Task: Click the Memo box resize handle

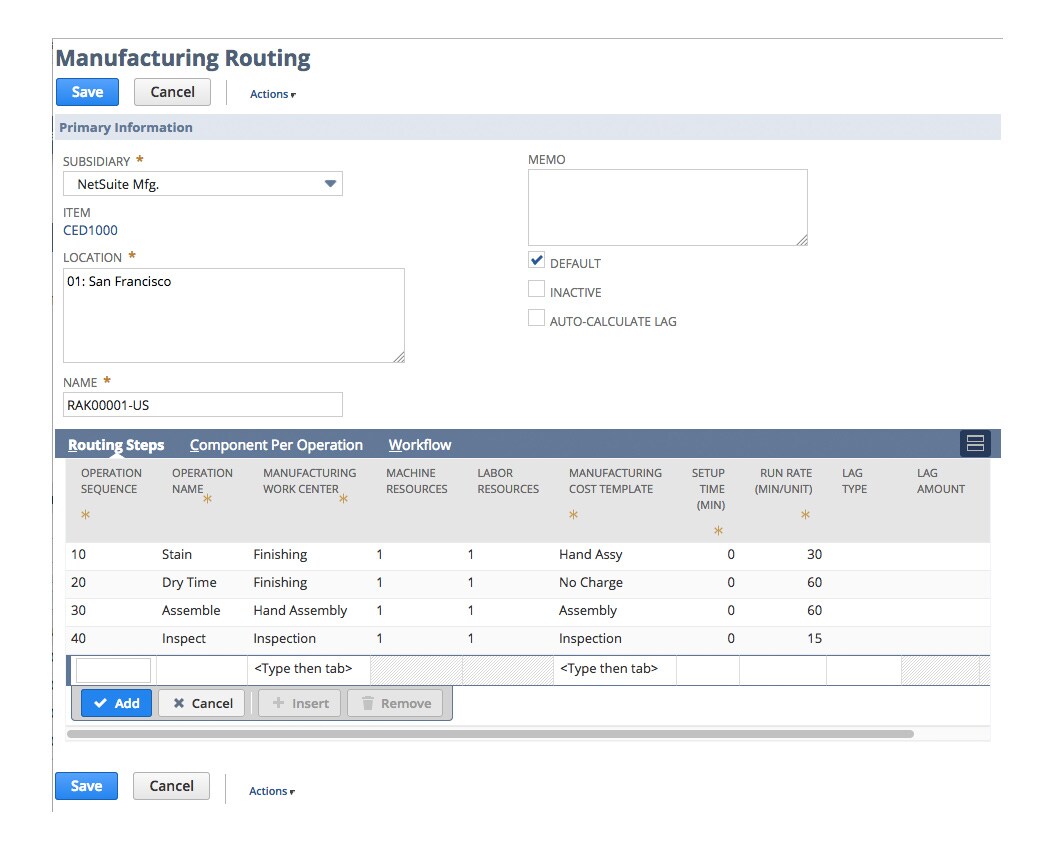Action: click(x=802, y=240)
